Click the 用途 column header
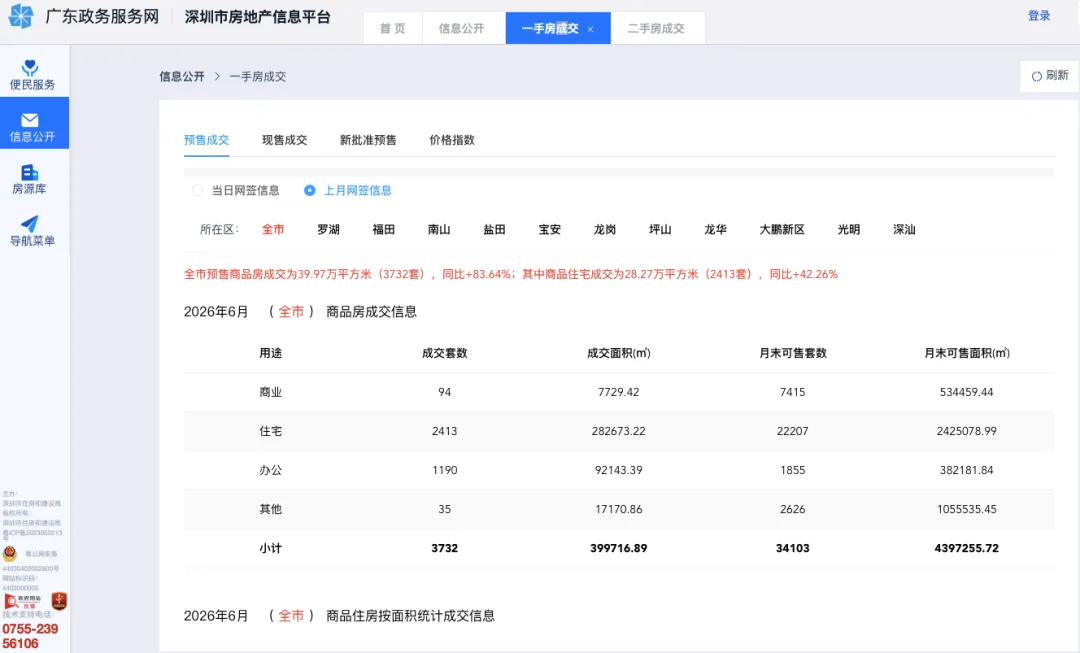1080x653 pixels. pyautogui.click(x=271, y=353)
